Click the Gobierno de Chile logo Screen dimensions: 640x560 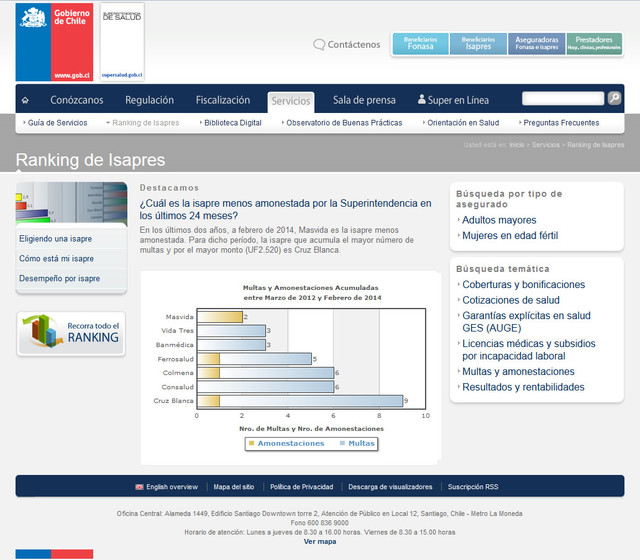(54, 42)
